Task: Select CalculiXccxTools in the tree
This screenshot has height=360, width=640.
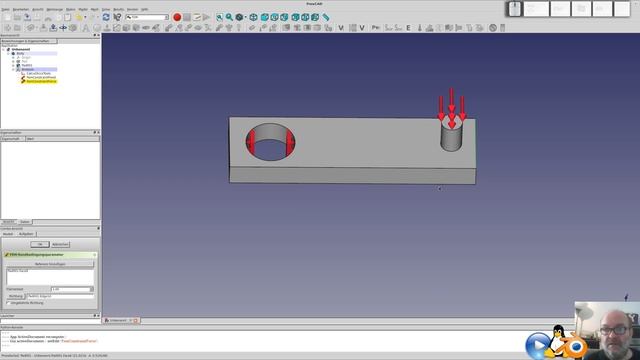Action: [x=39, y=73]
